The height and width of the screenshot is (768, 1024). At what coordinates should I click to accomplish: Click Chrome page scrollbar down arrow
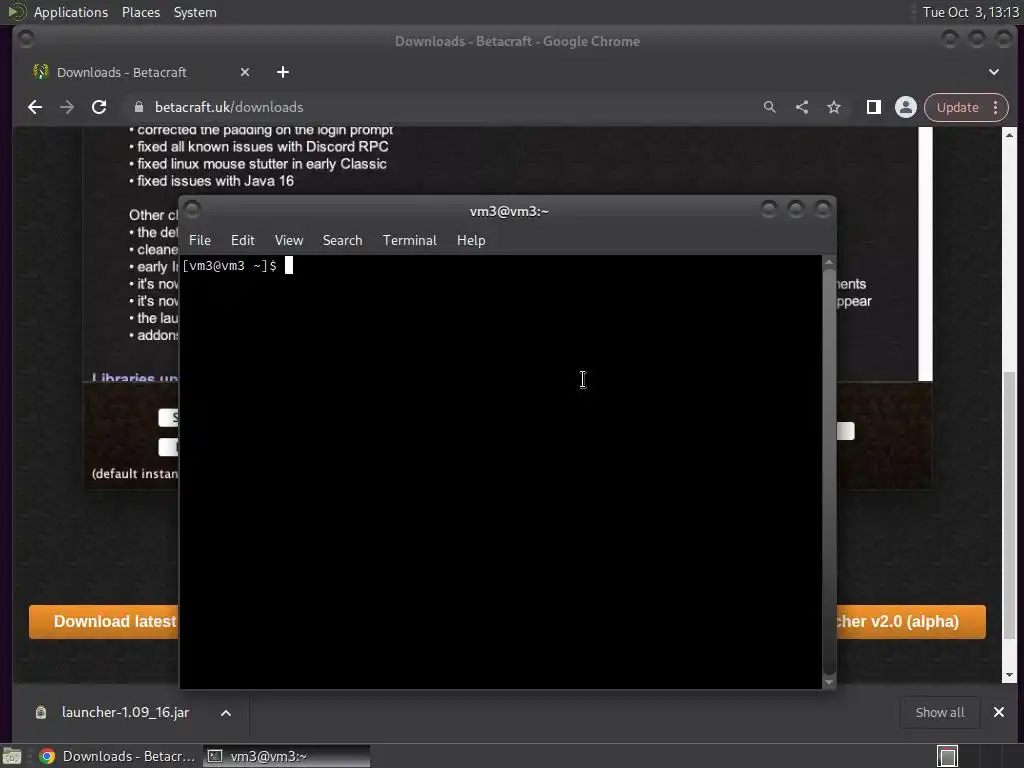click(1009, 675)
